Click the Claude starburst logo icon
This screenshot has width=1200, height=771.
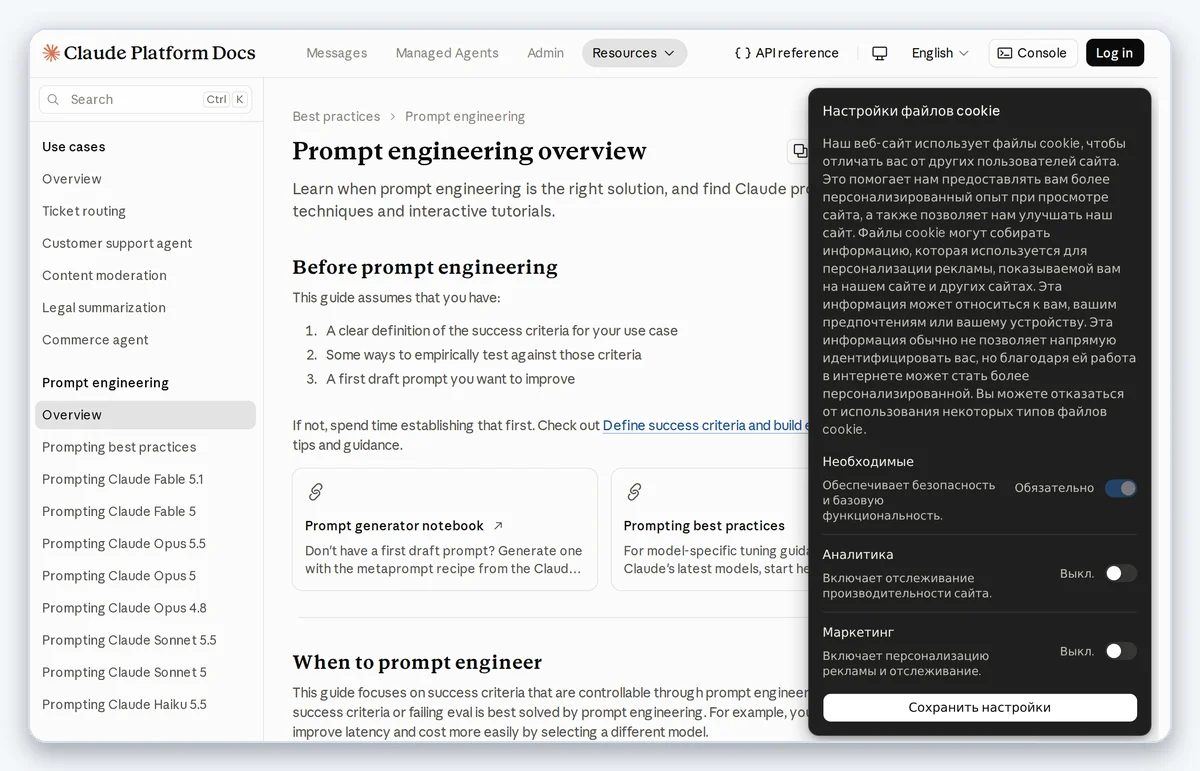[x=51, y=53]
